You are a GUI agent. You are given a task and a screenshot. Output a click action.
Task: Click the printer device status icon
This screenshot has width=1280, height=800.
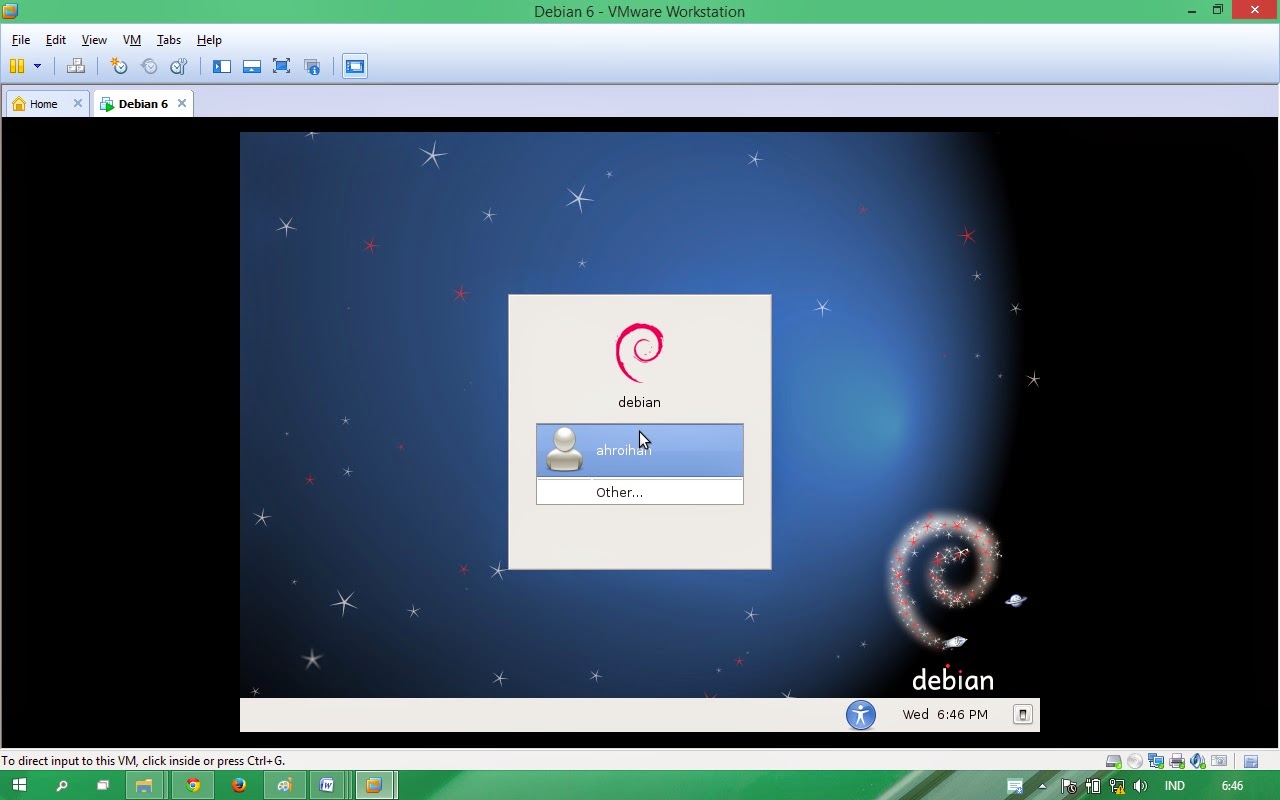tap(1178, 761)
